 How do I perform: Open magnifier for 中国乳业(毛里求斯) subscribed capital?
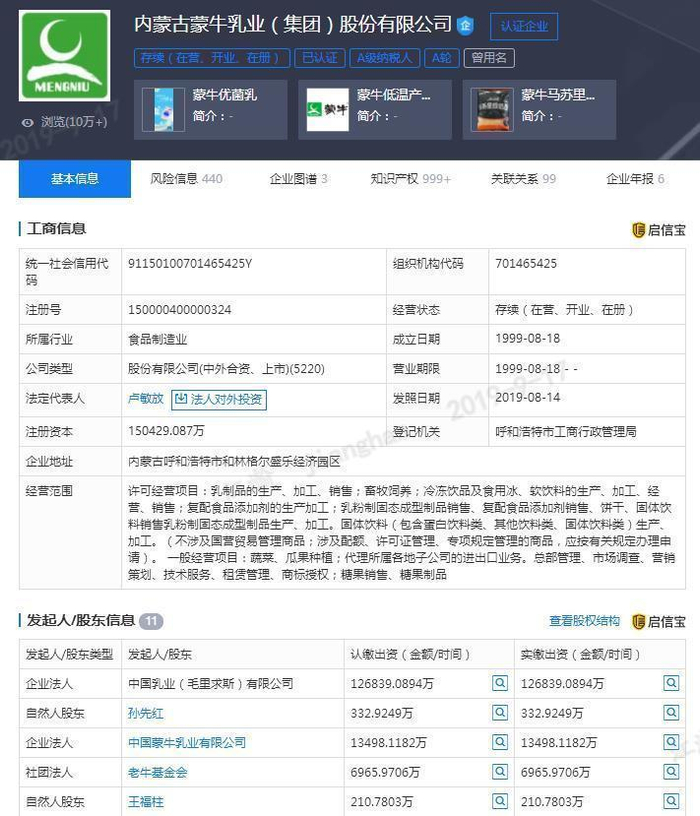coord(500,683)
